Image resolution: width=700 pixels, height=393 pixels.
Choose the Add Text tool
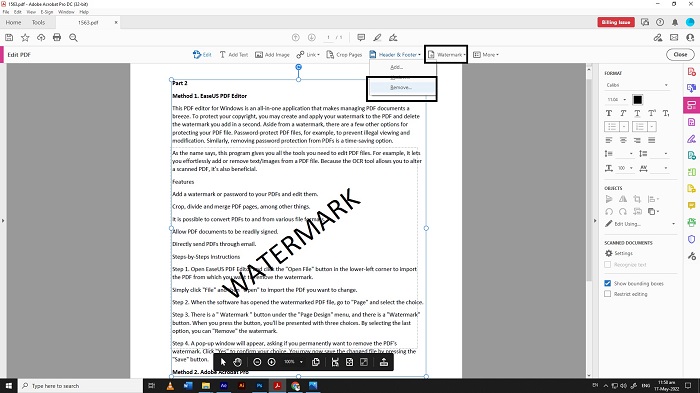coord(233,54)
